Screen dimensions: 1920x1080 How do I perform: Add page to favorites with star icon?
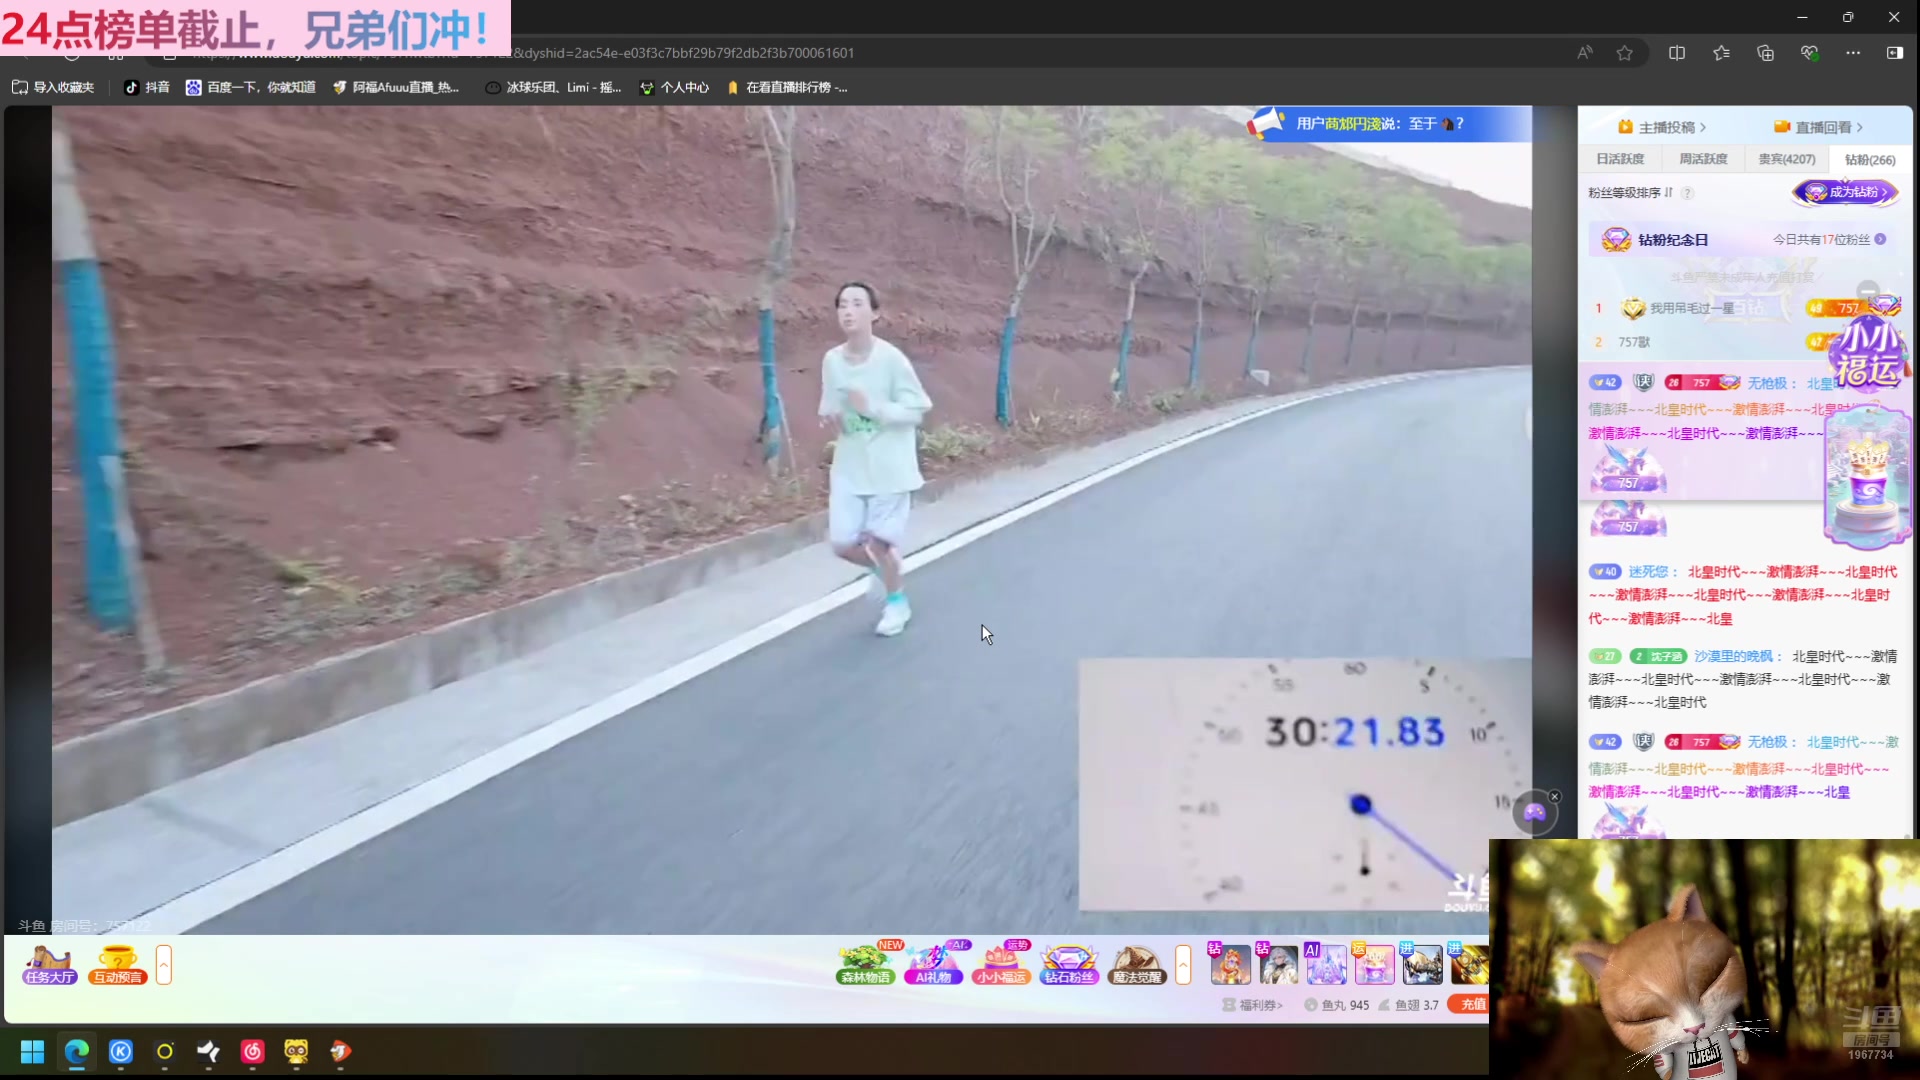pos(1625,53)
